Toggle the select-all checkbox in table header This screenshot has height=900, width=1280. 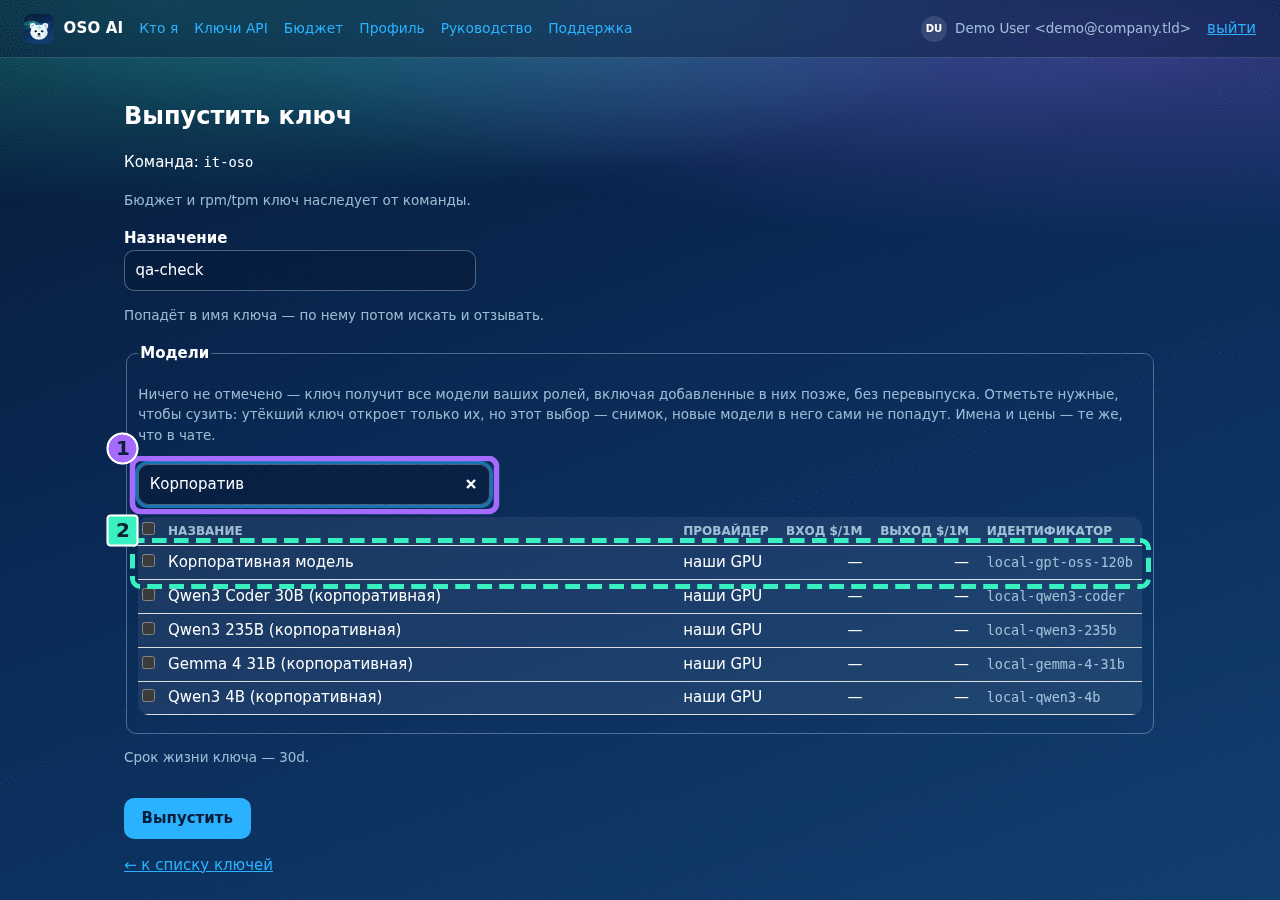(x=148, y=528)
